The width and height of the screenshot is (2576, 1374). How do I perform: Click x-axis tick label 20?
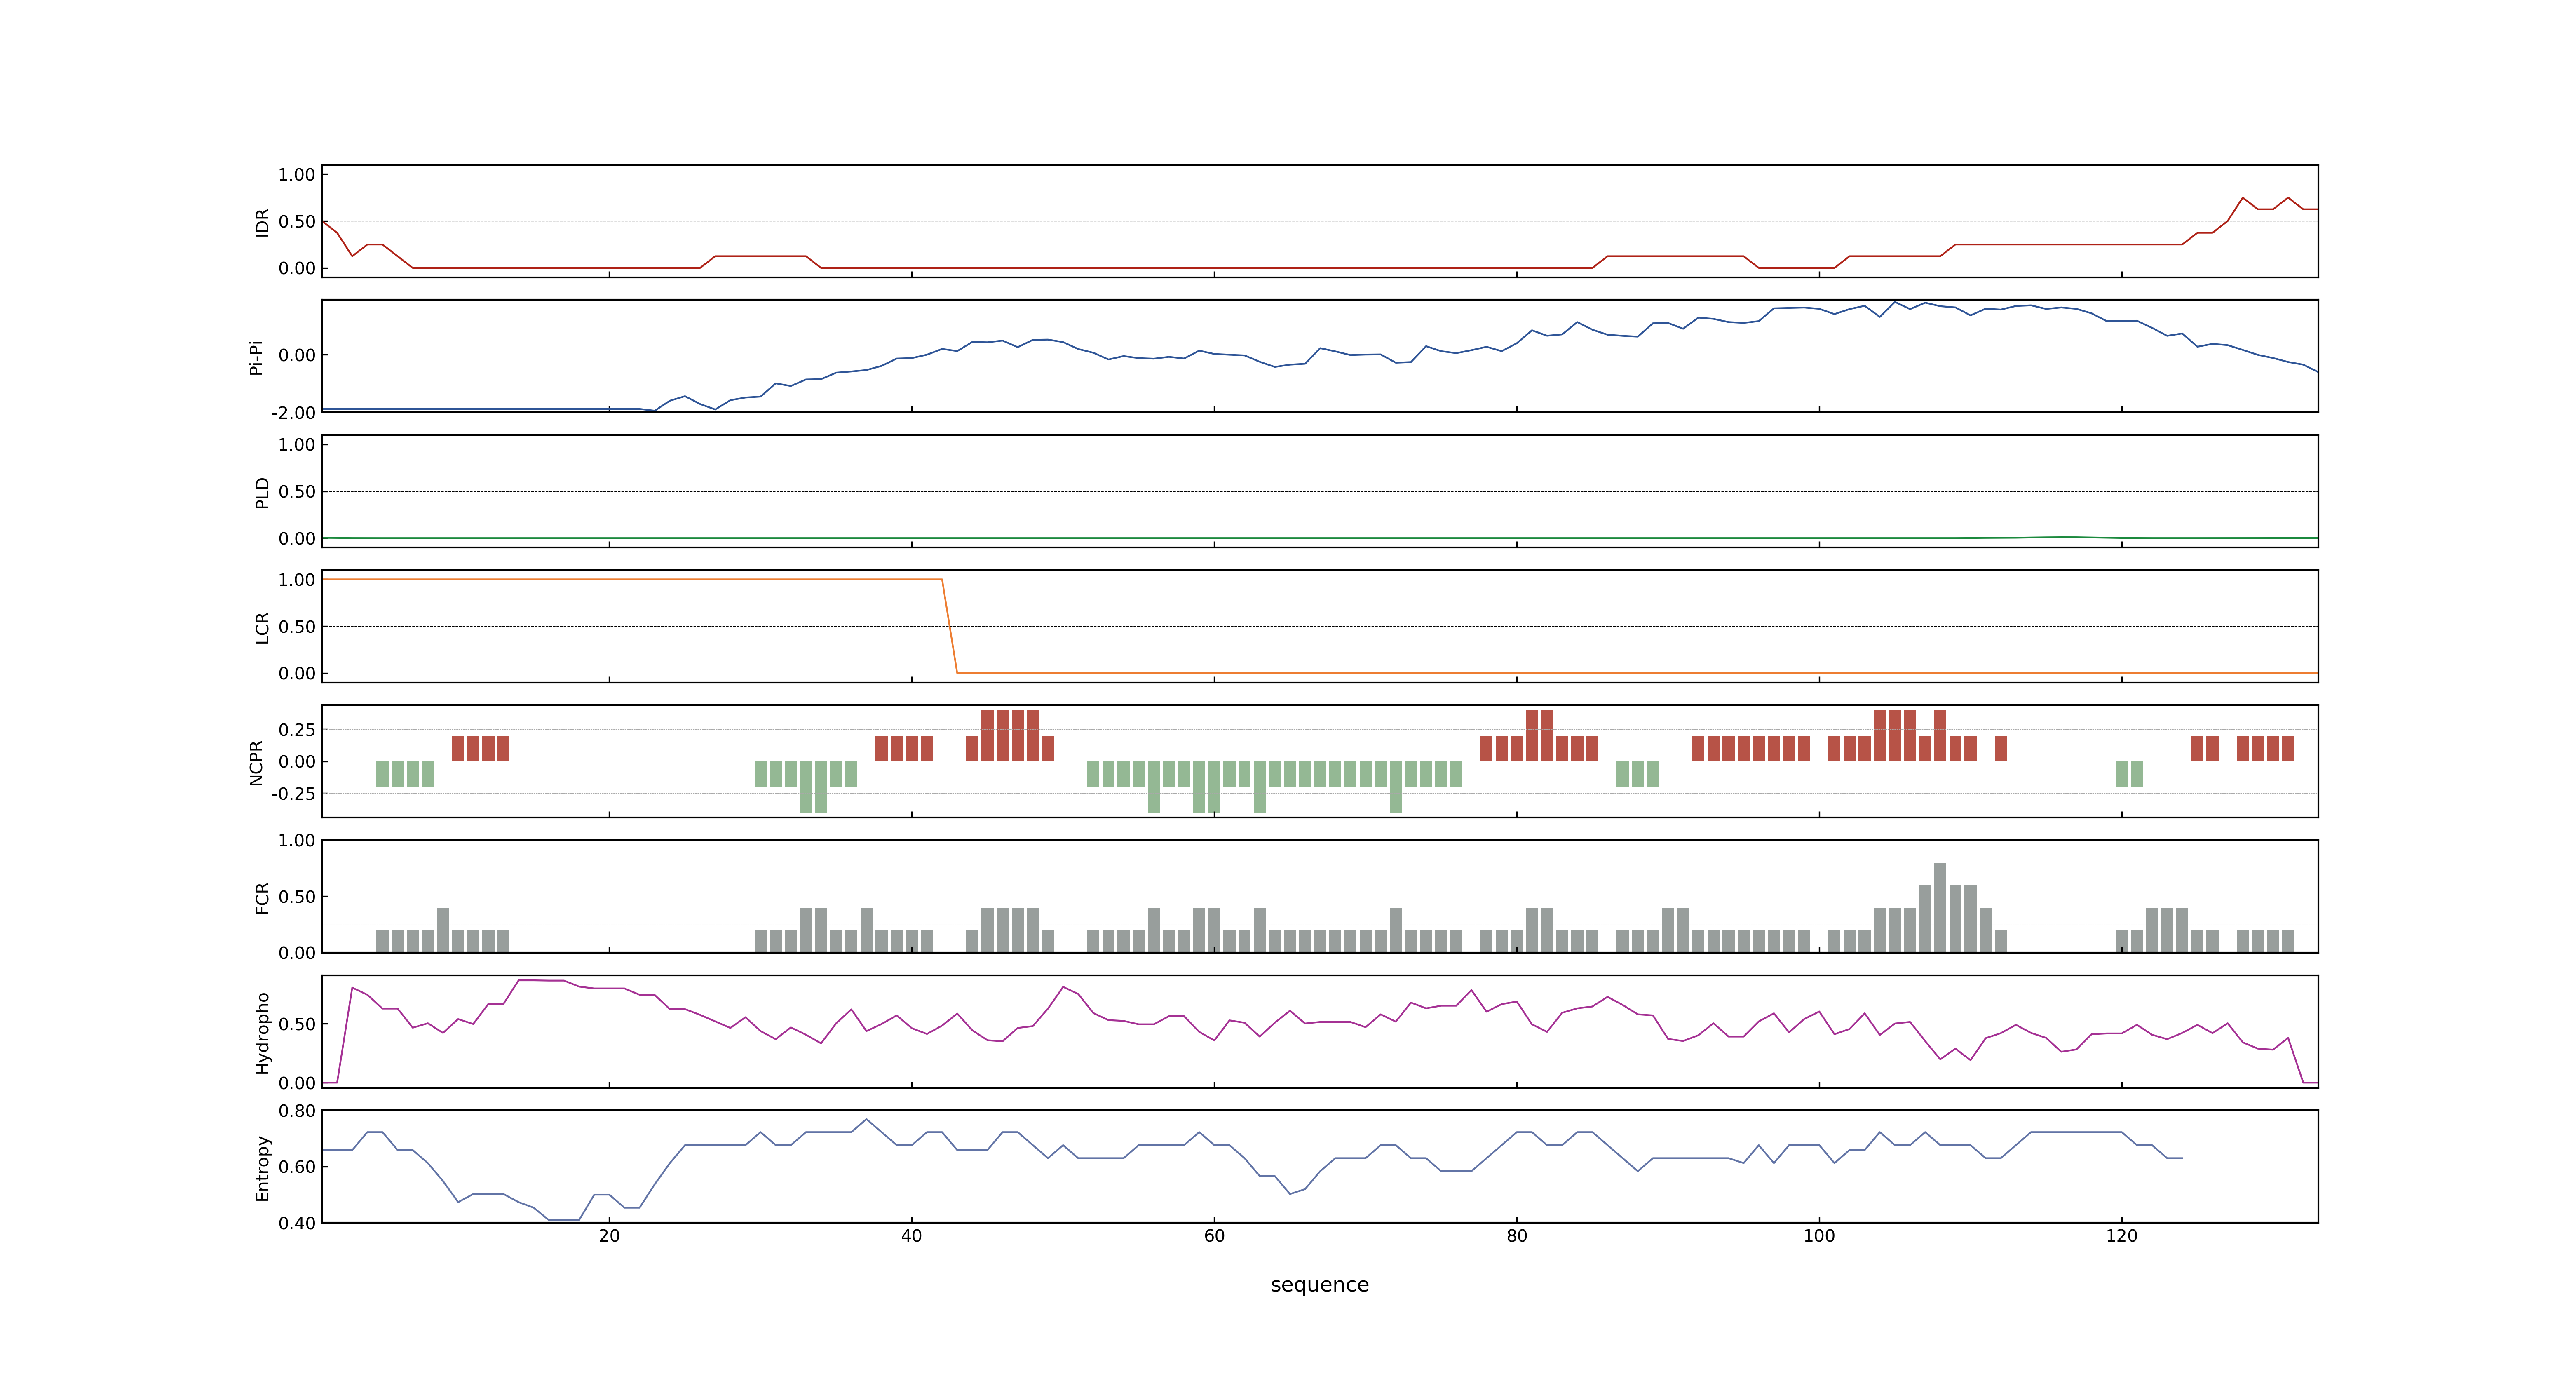(609, 1236)
